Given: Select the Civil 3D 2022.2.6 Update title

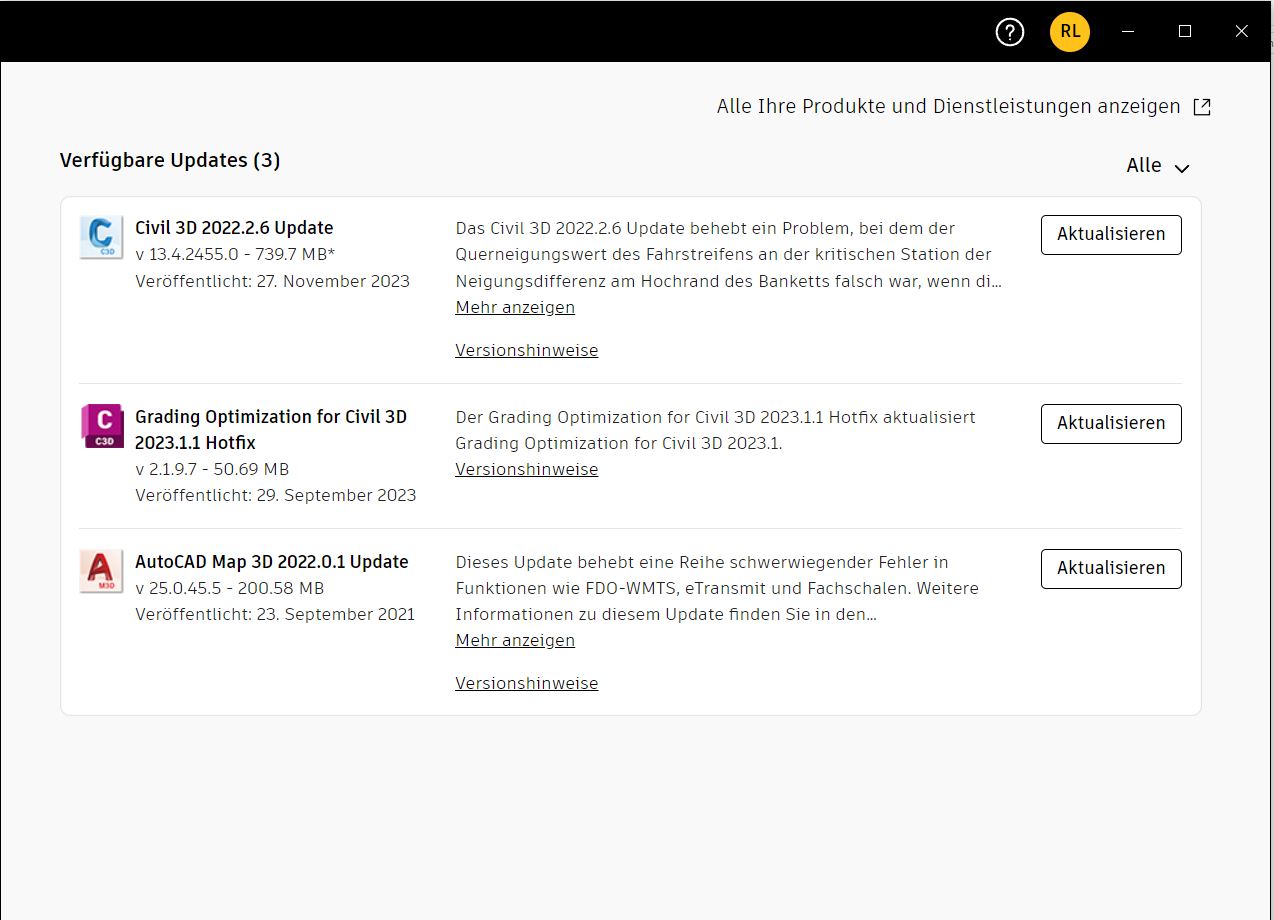Looking at the screenshot, I should click(234, 228).
